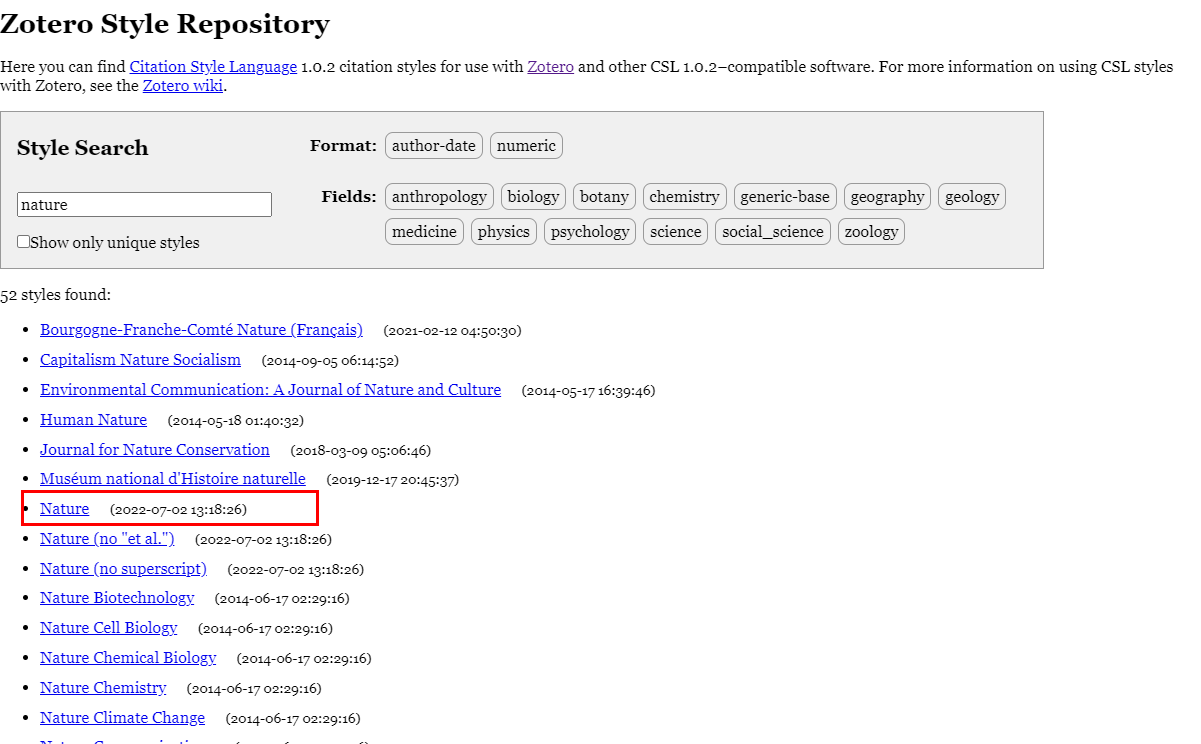The image size is (1201, 744).
Task: Click the style search input field
Action: [x=144, y=205]
